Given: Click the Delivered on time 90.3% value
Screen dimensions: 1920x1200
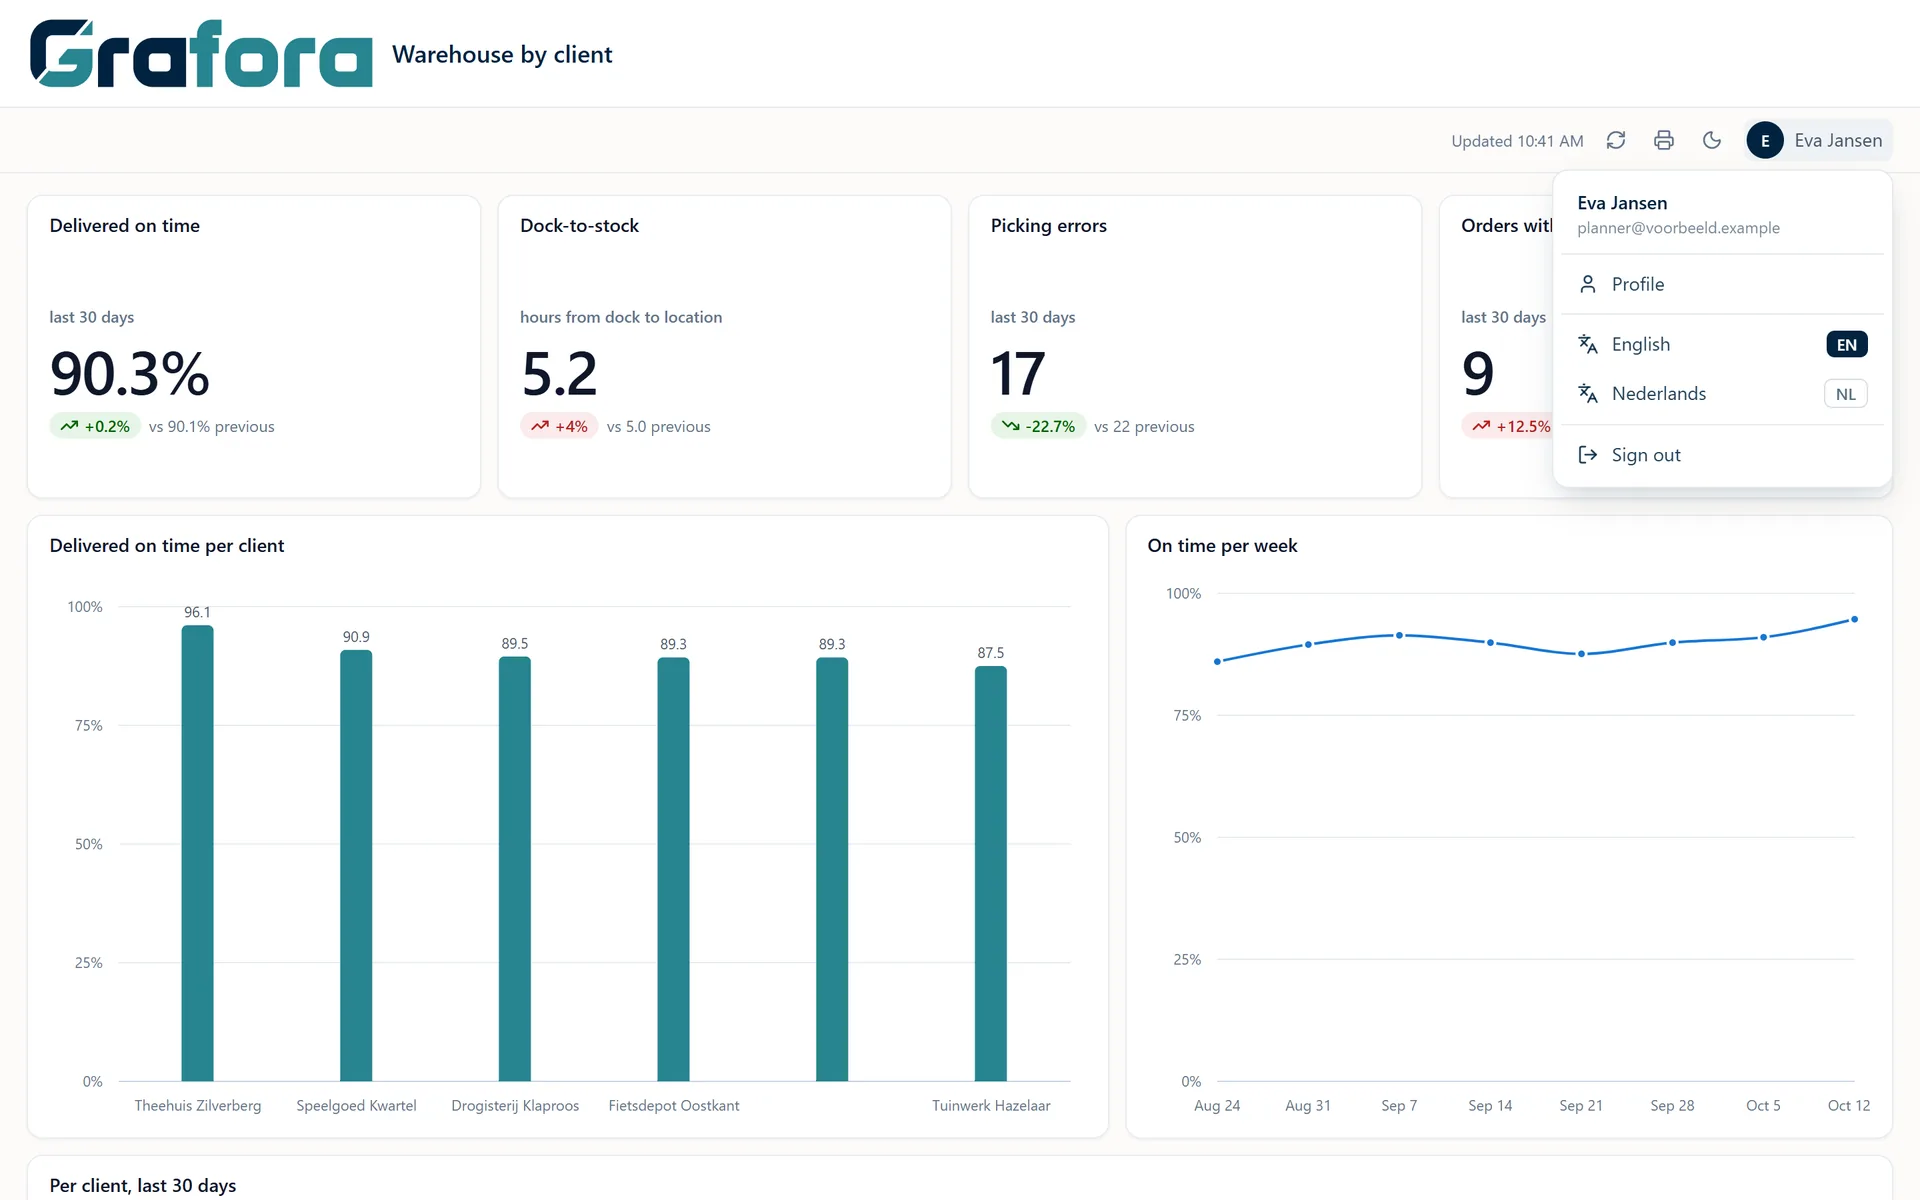Looking at the screenshot, I should [130, 374].
